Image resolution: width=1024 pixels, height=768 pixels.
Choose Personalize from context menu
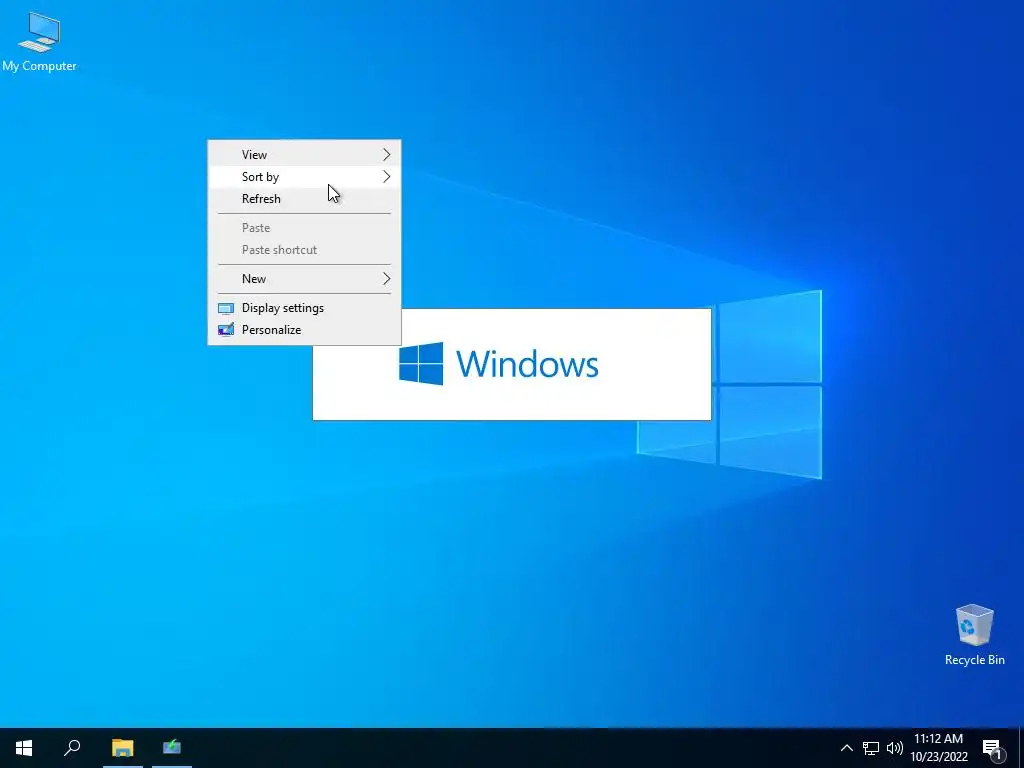[x=304, y=330]
